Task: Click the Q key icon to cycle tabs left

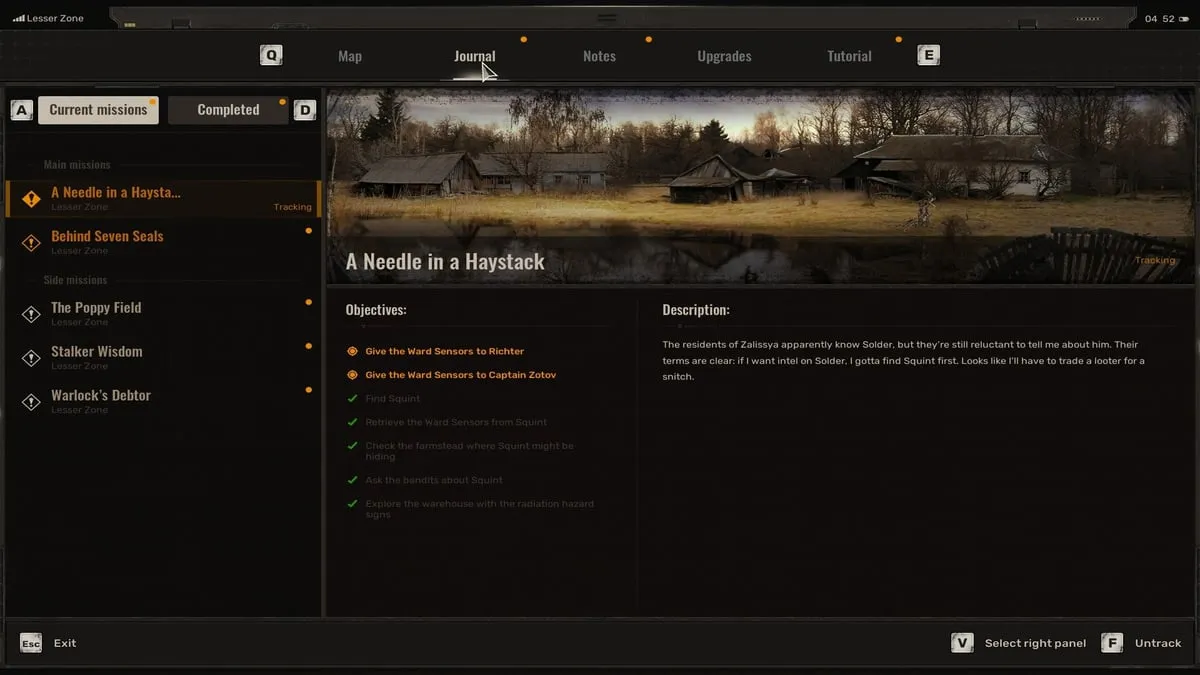Action: 270,55
